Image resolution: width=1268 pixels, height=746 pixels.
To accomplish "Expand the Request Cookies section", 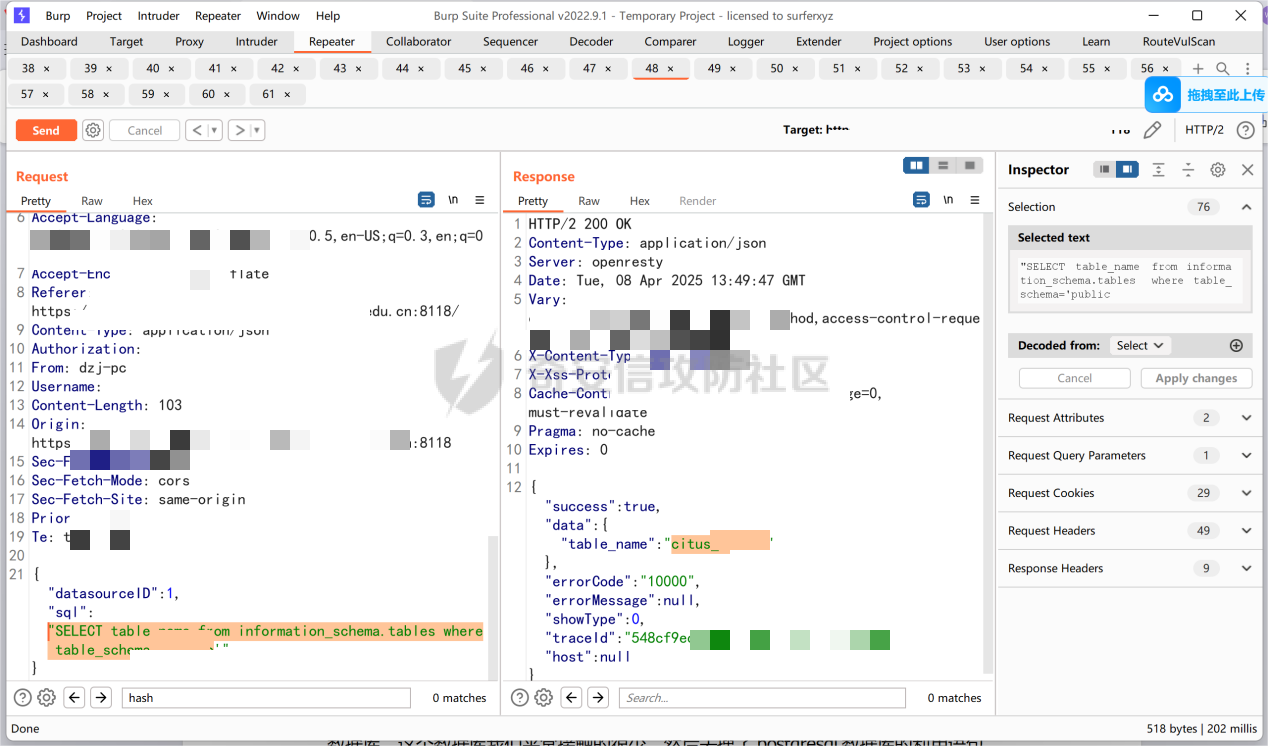I will click(1246, 493).
